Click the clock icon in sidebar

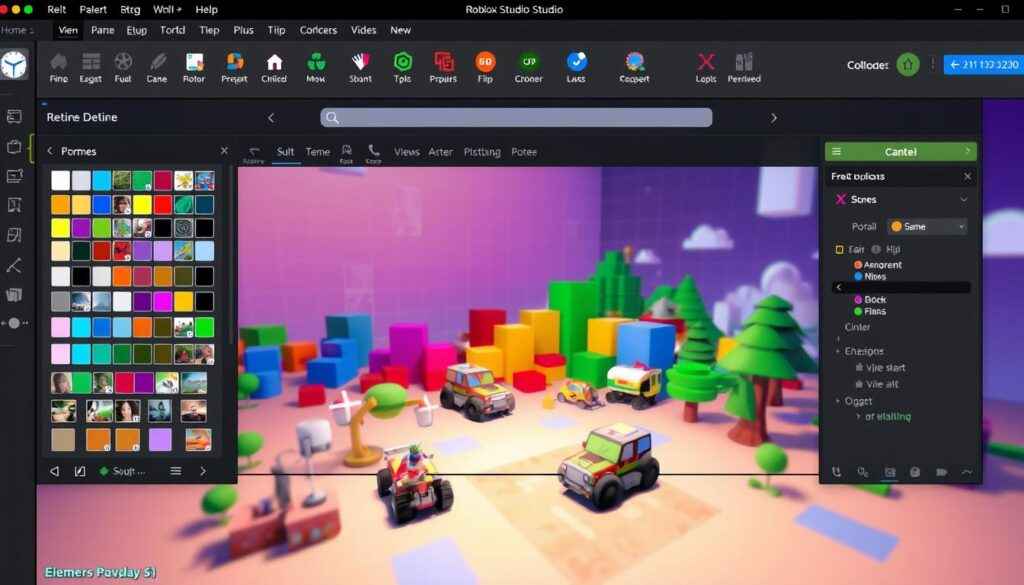coord(14,65)
